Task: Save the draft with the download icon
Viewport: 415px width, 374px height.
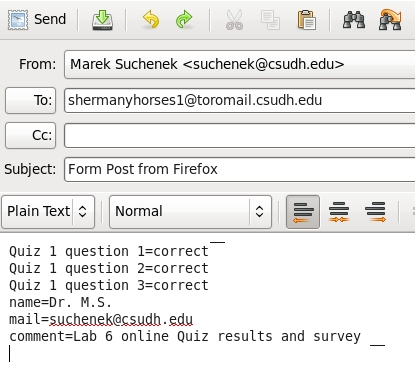Action: pyautogui.click(x=102, y=20)
